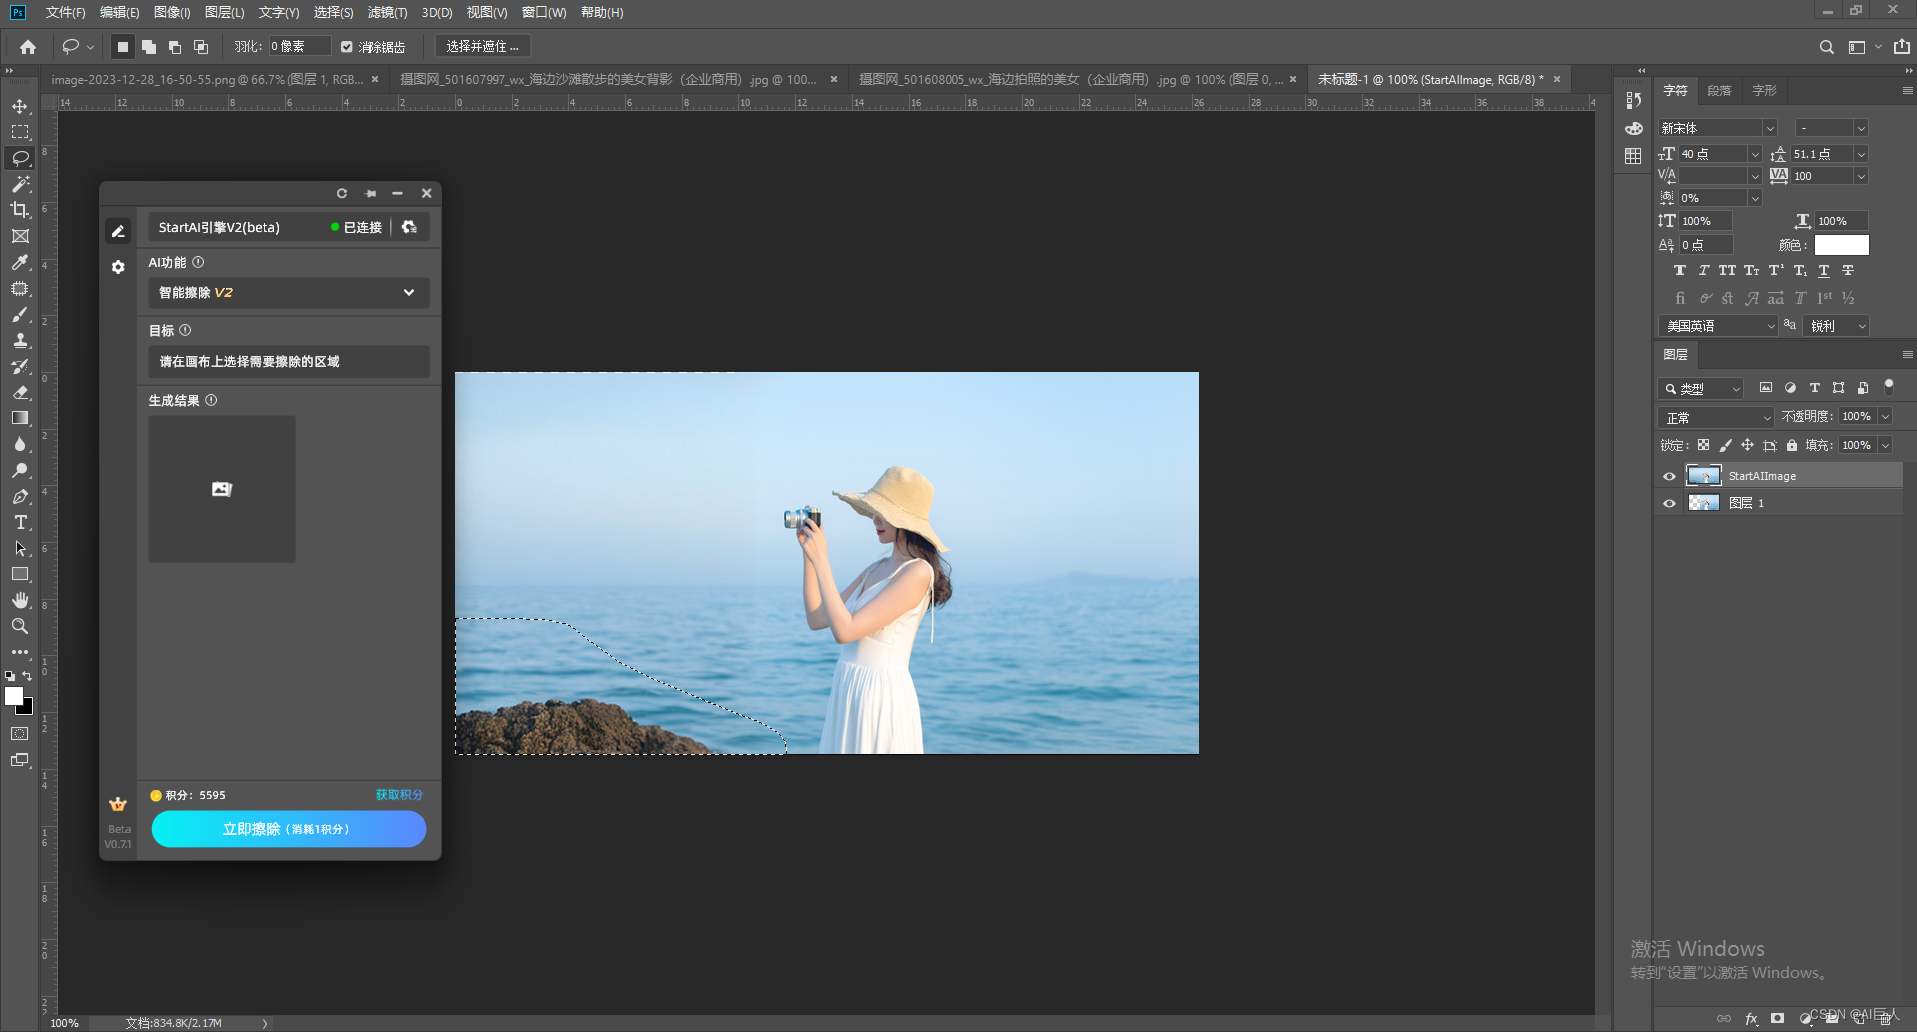Open the 图层(L) menu

click(x=224, y=12)
